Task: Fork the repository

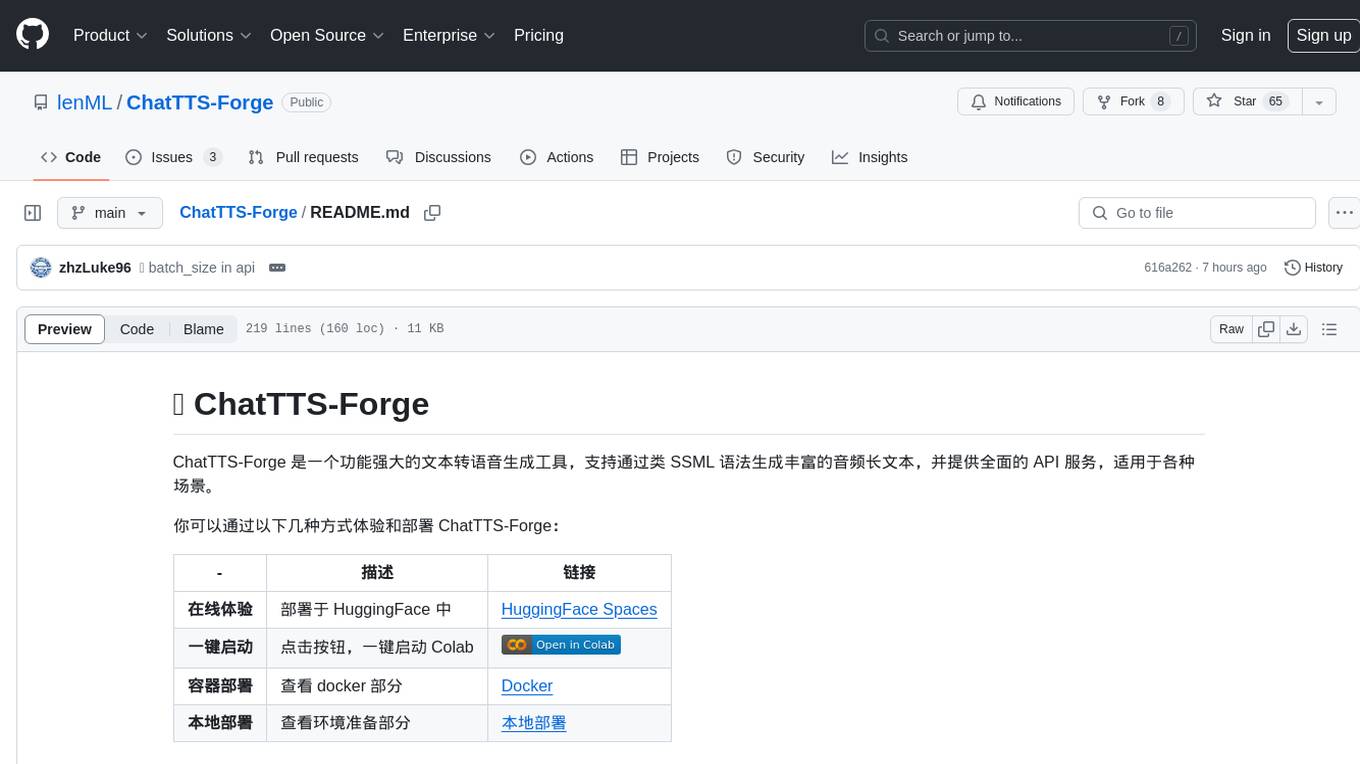Action: coord(1134,101)
